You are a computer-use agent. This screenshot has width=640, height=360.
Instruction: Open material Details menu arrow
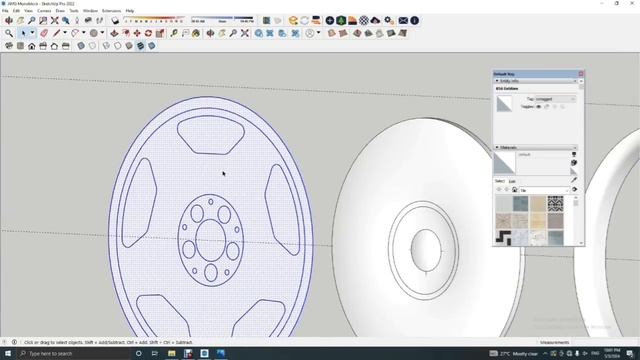click(575, 189)
